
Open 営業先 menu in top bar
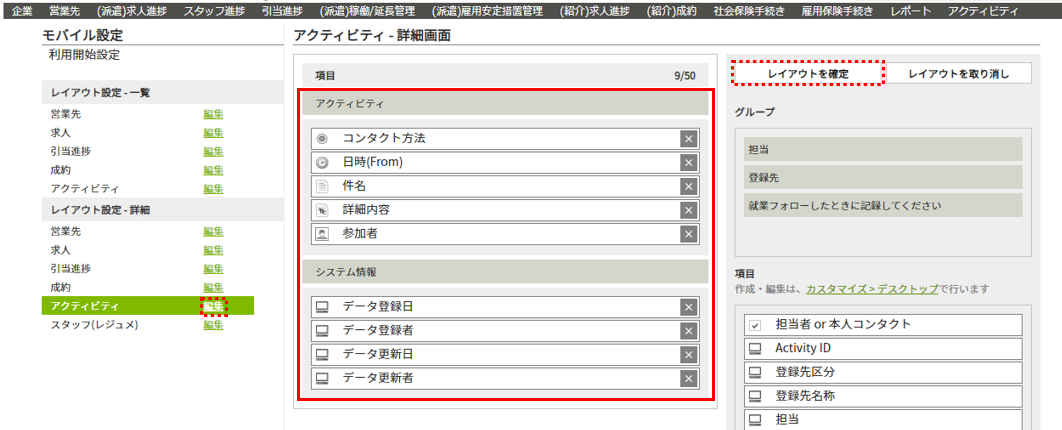point(66,11)
